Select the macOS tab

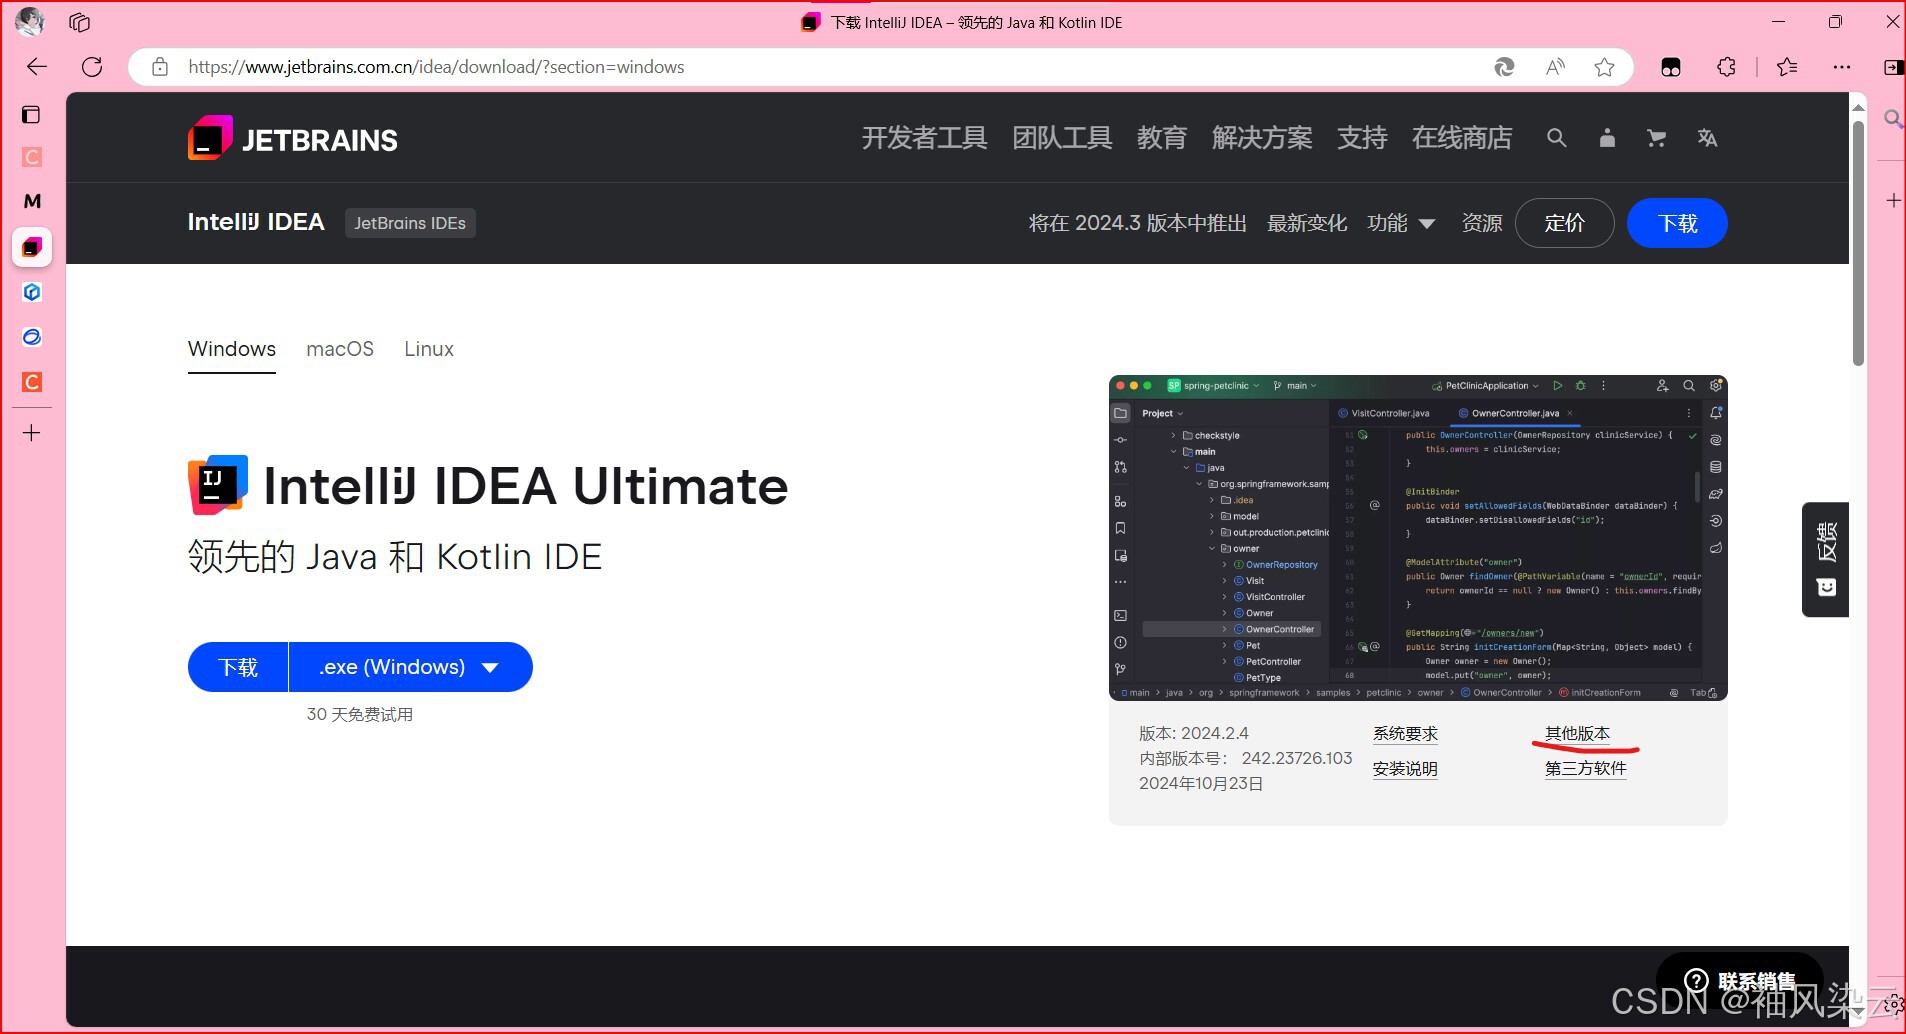tap(340, 349)
